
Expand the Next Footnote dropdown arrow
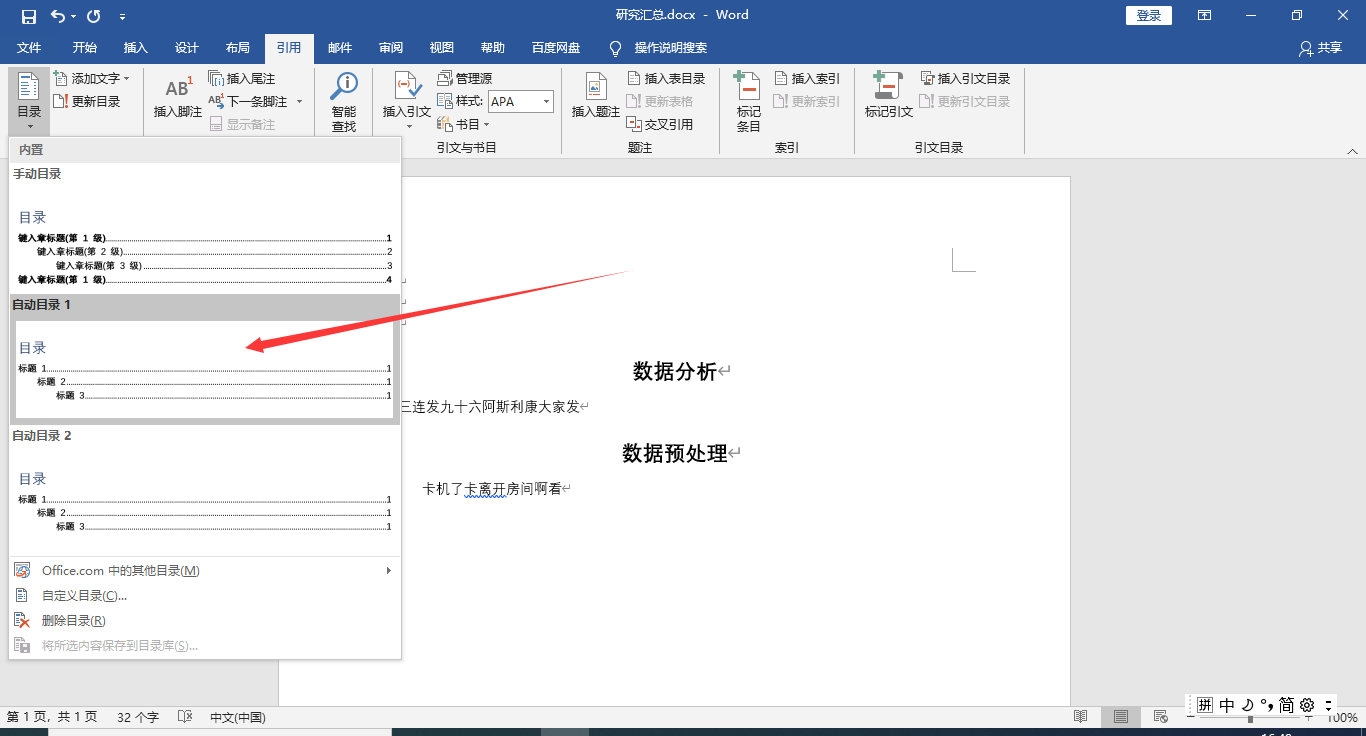point(299,100)
